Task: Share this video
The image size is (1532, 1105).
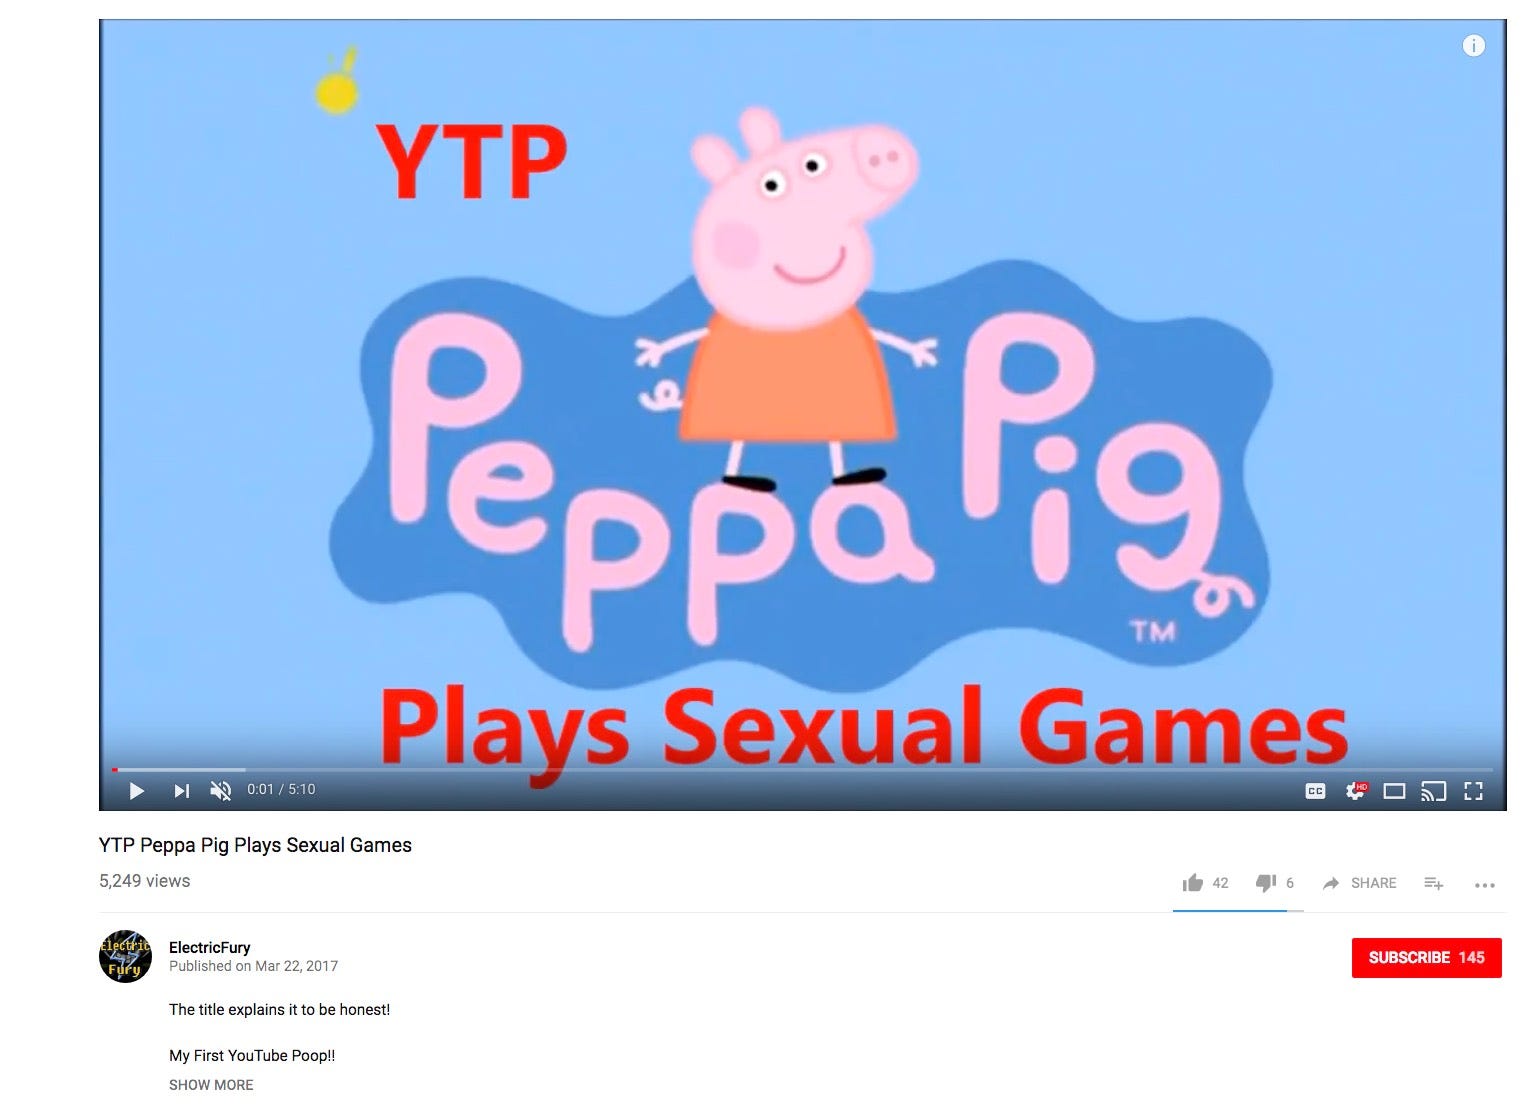Action: point(1359,883)
